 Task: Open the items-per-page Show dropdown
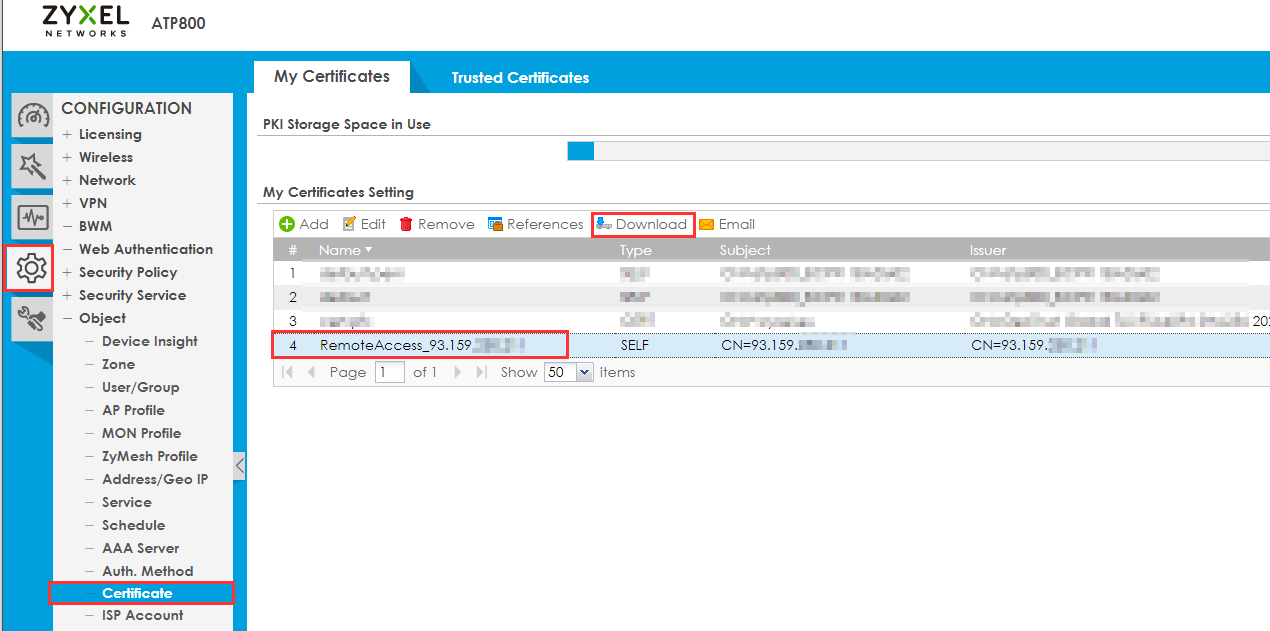[x=584, y=372]
